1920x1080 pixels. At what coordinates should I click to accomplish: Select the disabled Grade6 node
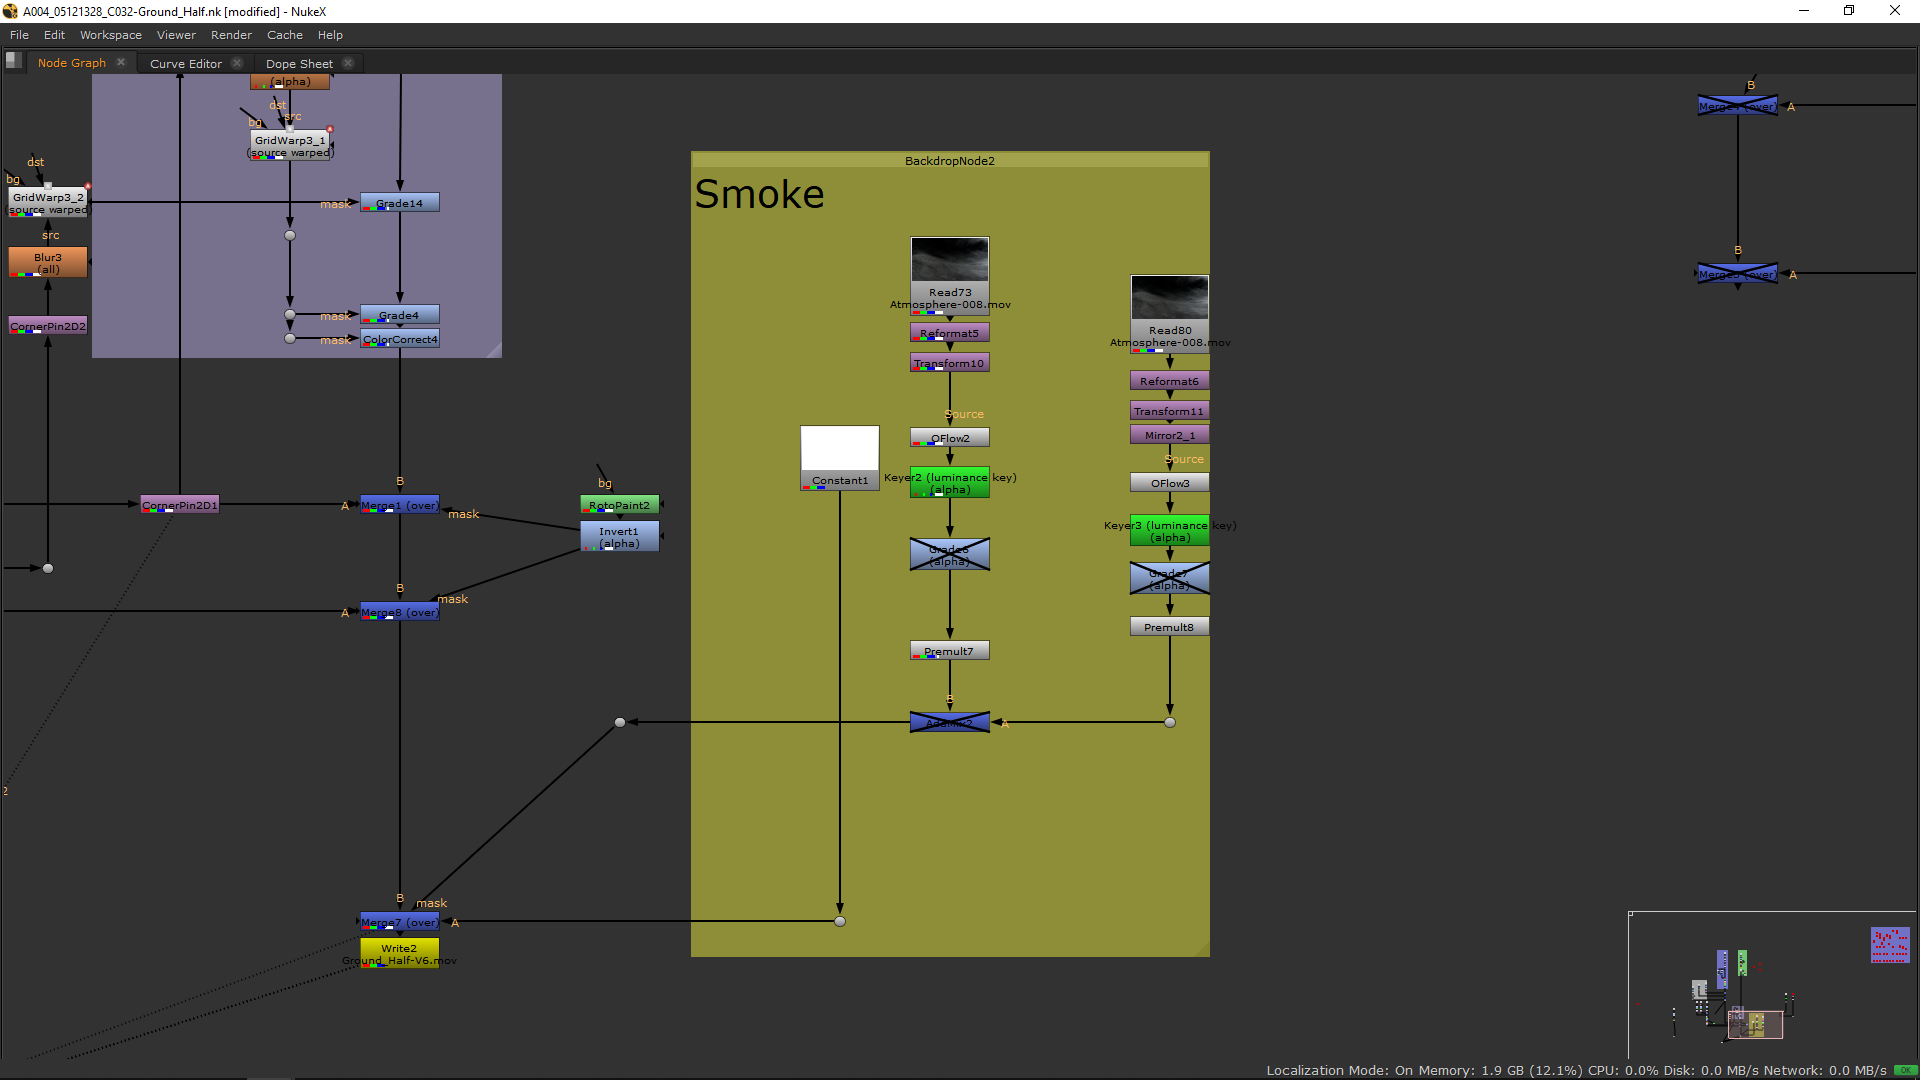coord(949,555)
